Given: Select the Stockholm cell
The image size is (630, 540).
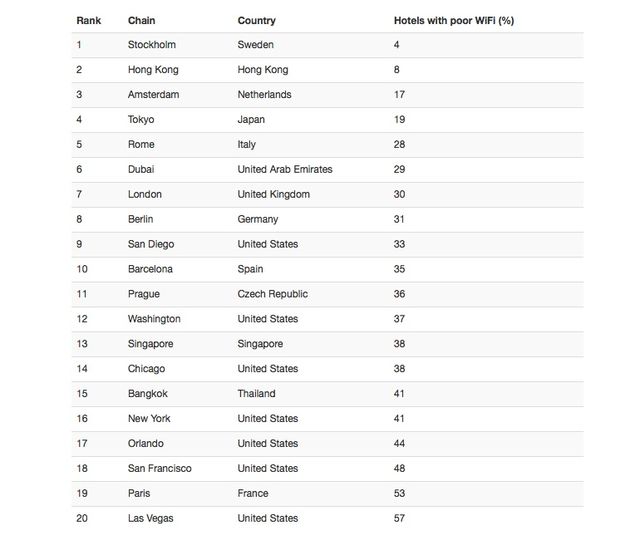Looking at the screenshot, I should [153, 45].
